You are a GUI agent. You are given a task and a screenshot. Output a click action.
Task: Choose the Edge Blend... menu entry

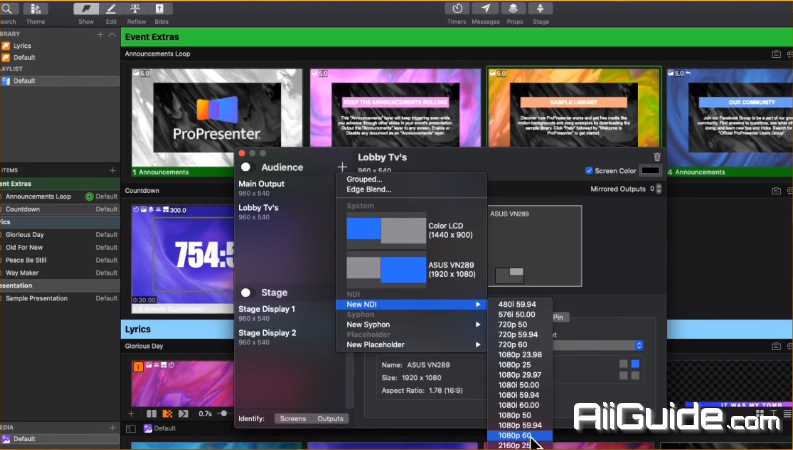(x=369, y=189)
